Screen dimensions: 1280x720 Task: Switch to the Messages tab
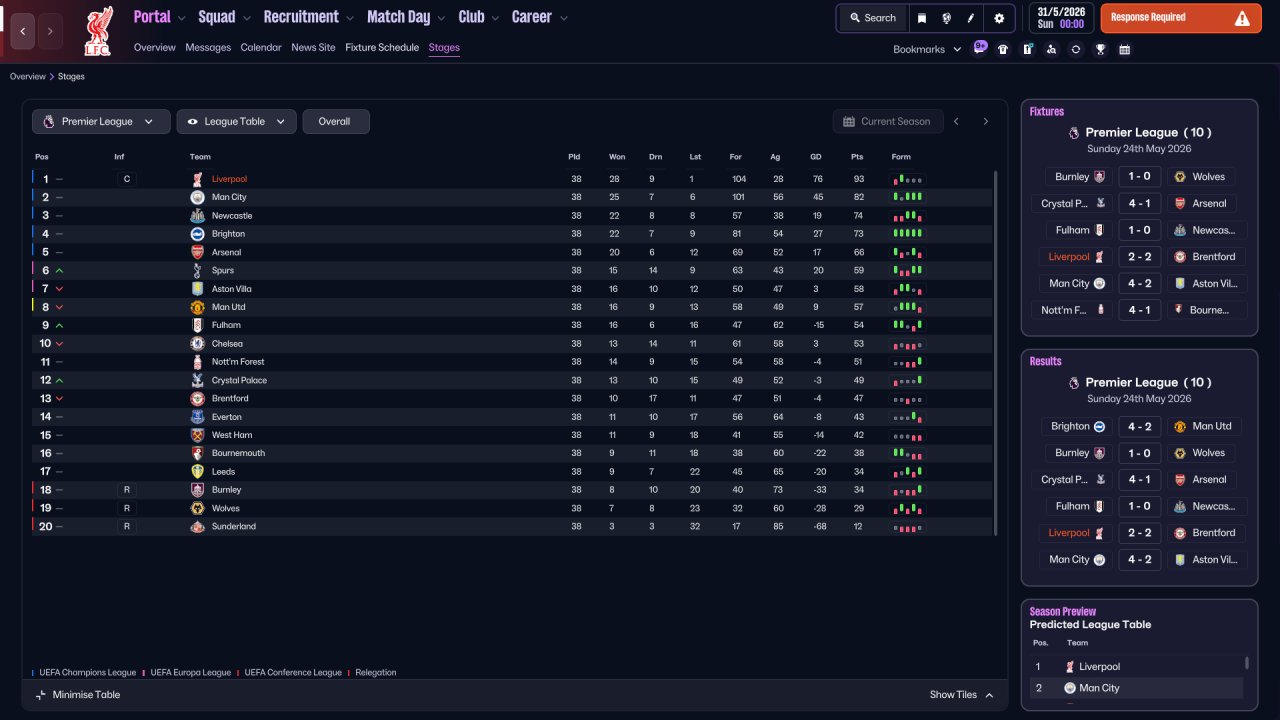[x=208, y=47]
